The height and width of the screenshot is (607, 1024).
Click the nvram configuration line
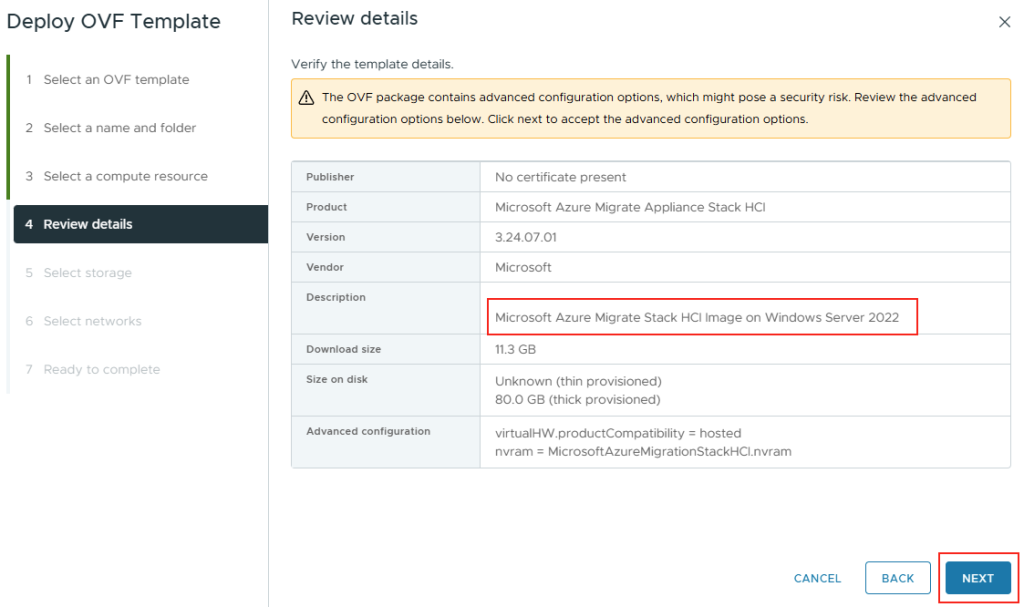(x=643, y=451)
